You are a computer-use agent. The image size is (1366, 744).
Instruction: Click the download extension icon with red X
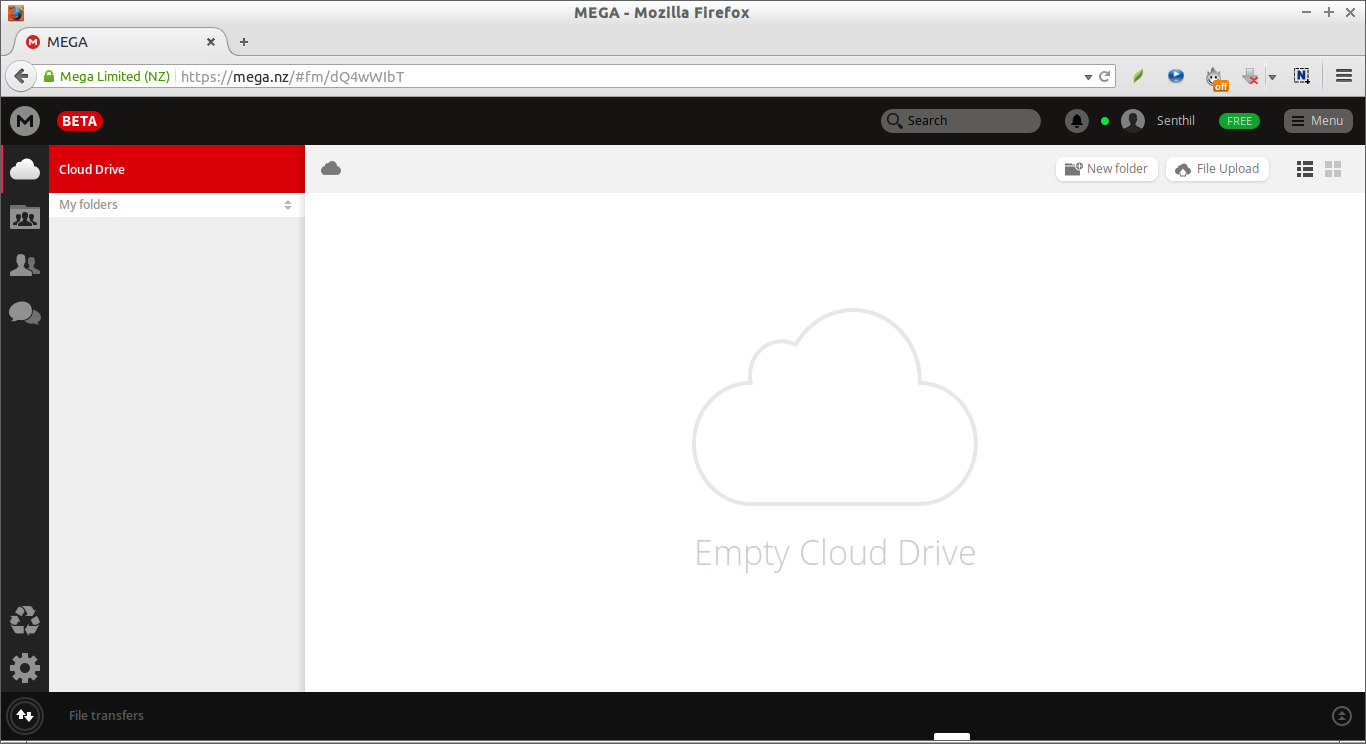click(x=1250, y=76)
